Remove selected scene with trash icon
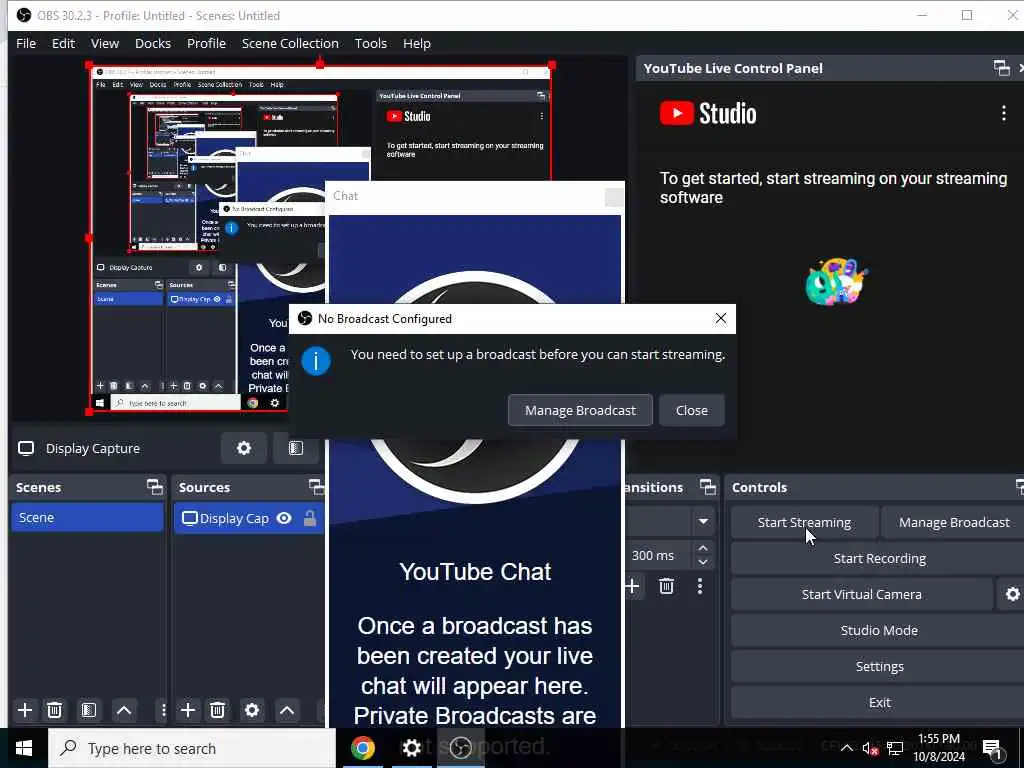 pyautogui.click(x=55, y=710)
